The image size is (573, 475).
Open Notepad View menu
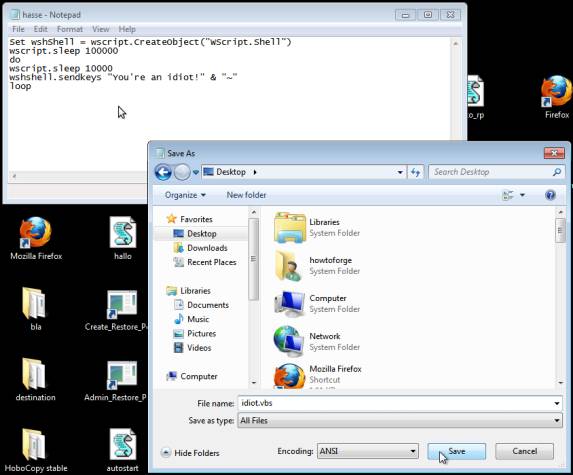click(x=100, y=29)
